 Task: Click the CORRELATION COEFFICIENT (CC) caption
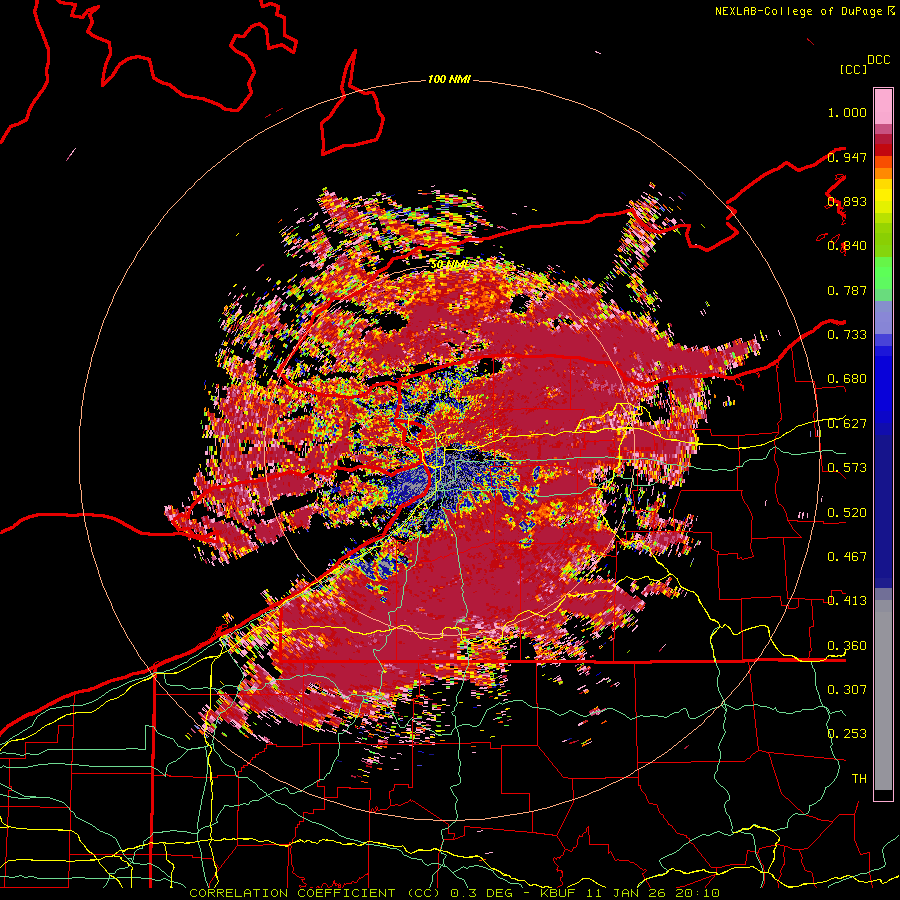pos(315,893)
